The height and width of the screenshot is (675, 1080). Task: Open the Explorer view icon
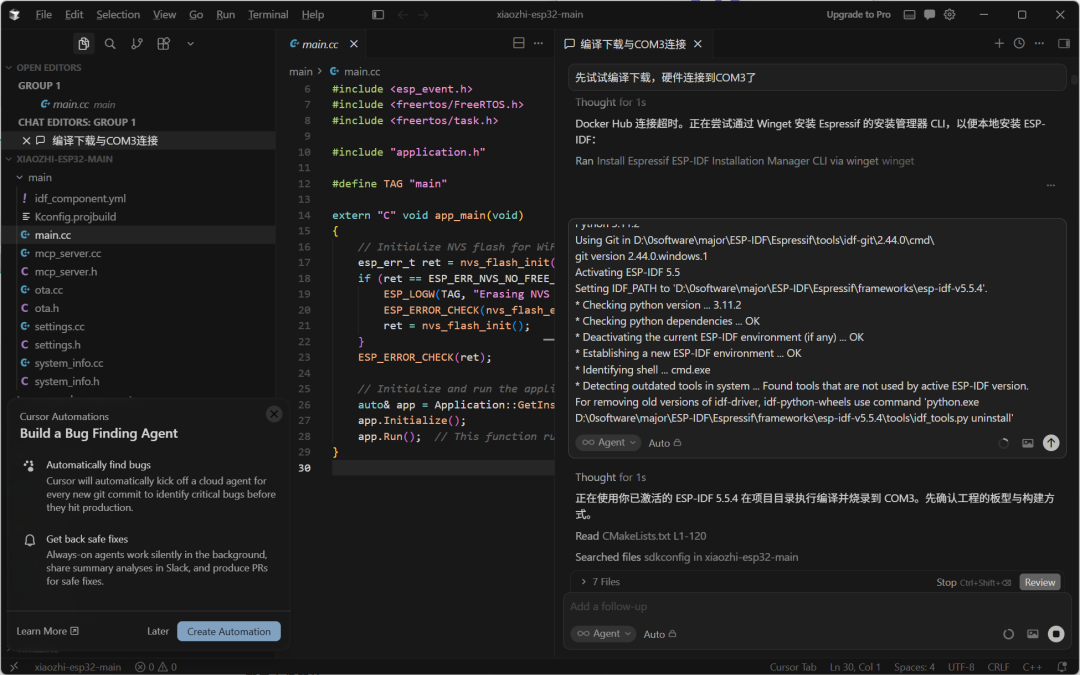click(x=83, y=43)
